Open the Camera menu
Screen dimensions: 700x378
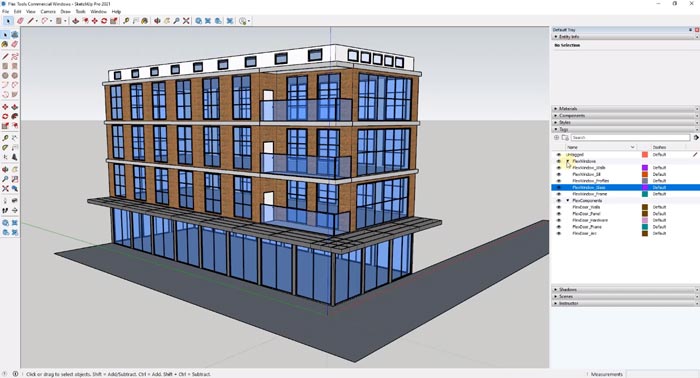[x=48, y=12]
